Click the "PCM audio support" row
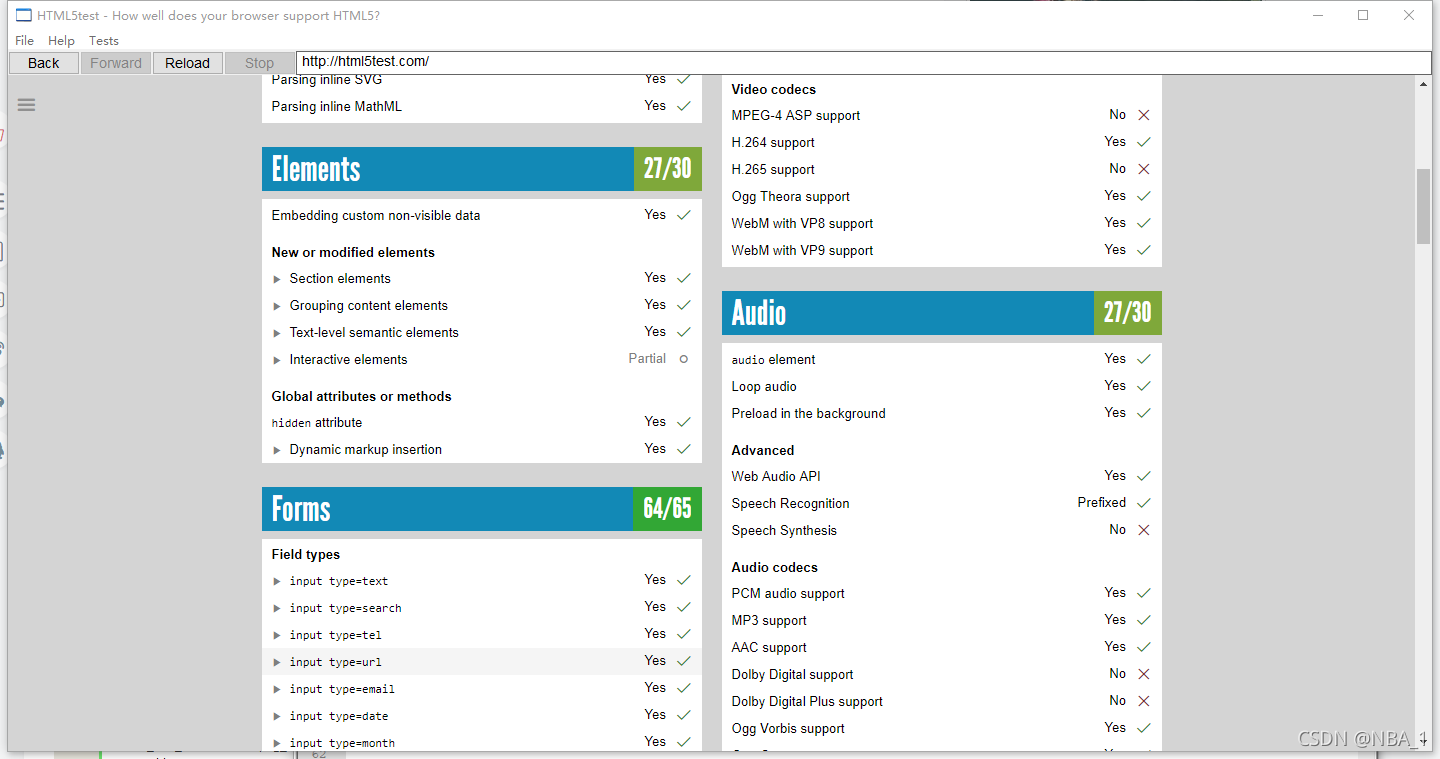The height and width of the screenshot is (759, 1440). [942, 593]
